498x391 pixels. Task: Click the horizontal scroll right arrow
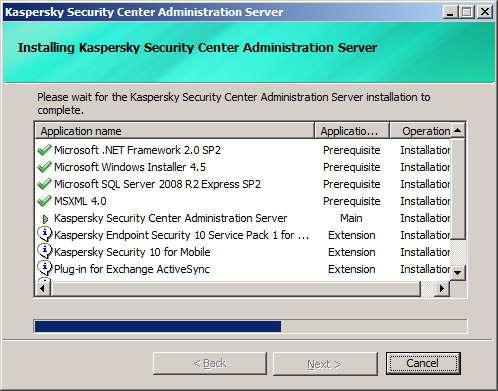tap(442, 289)
